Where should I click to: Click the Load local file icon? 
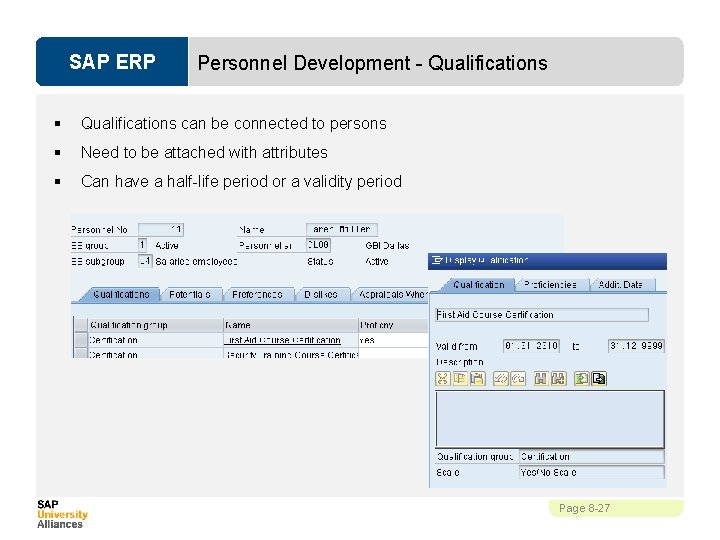pos(581,379)
